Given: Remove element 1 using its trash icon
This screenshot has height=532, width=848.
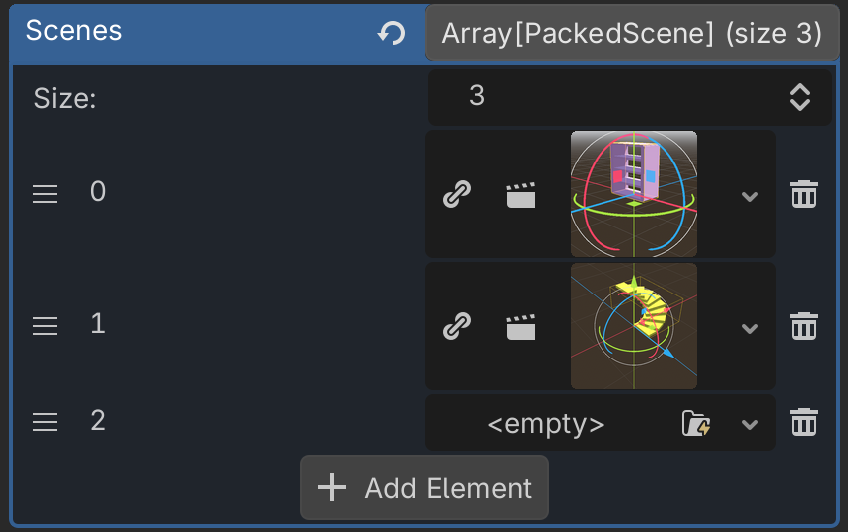Looking at the screenshot, I should pyautogui.click(x=803, y=326).
